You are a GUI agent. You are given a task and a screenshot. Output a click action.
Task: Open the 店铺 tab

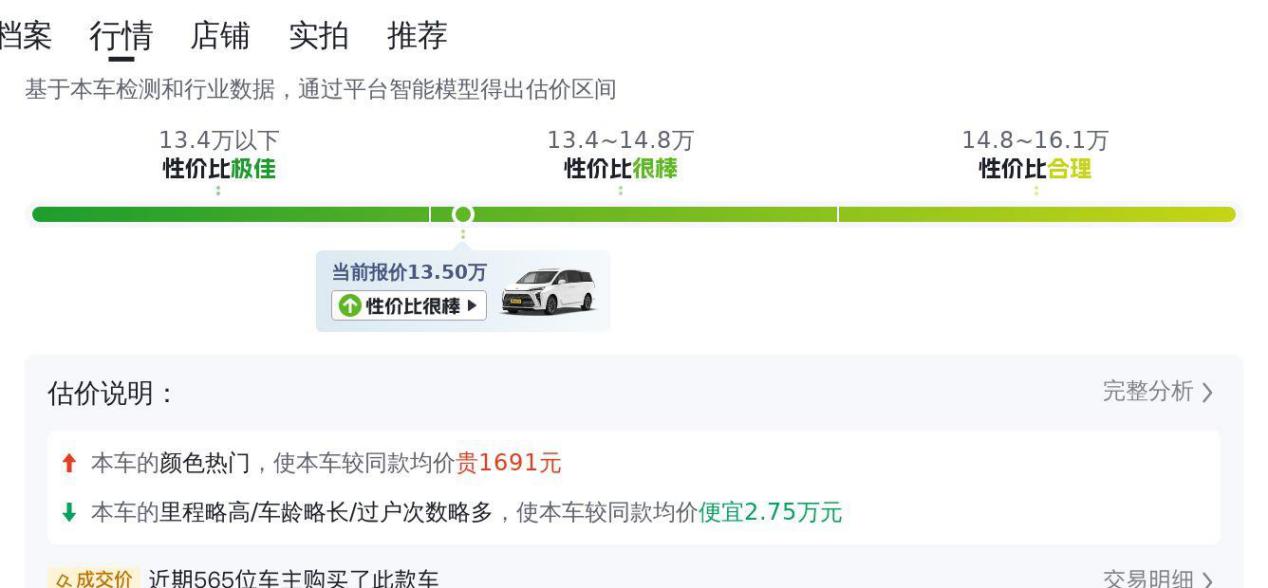[220, 36]
